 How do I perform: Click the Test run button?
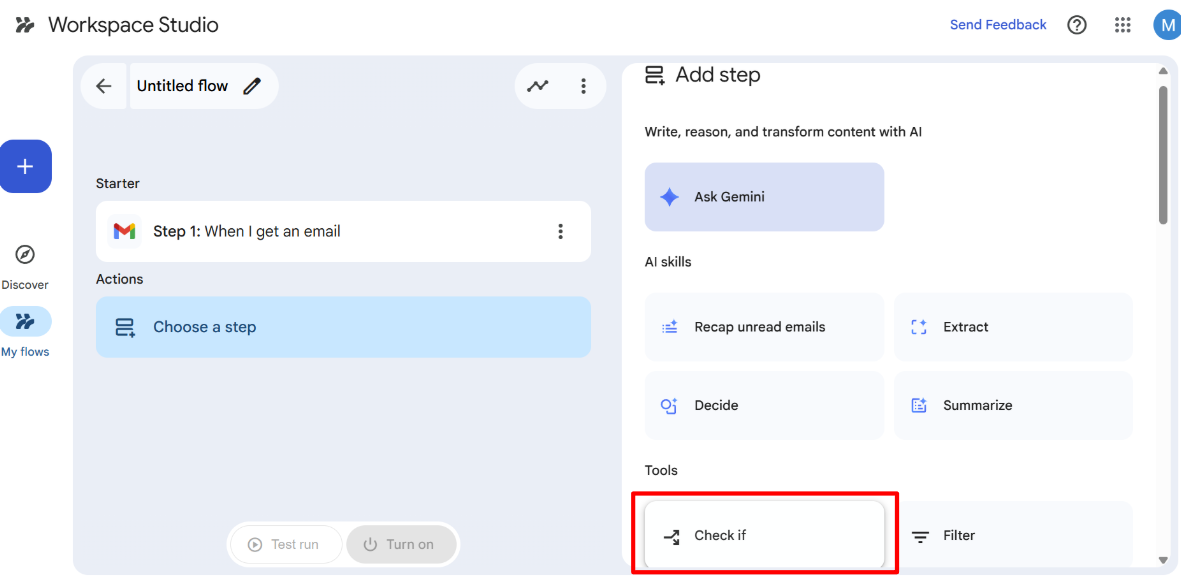point(285,545)
